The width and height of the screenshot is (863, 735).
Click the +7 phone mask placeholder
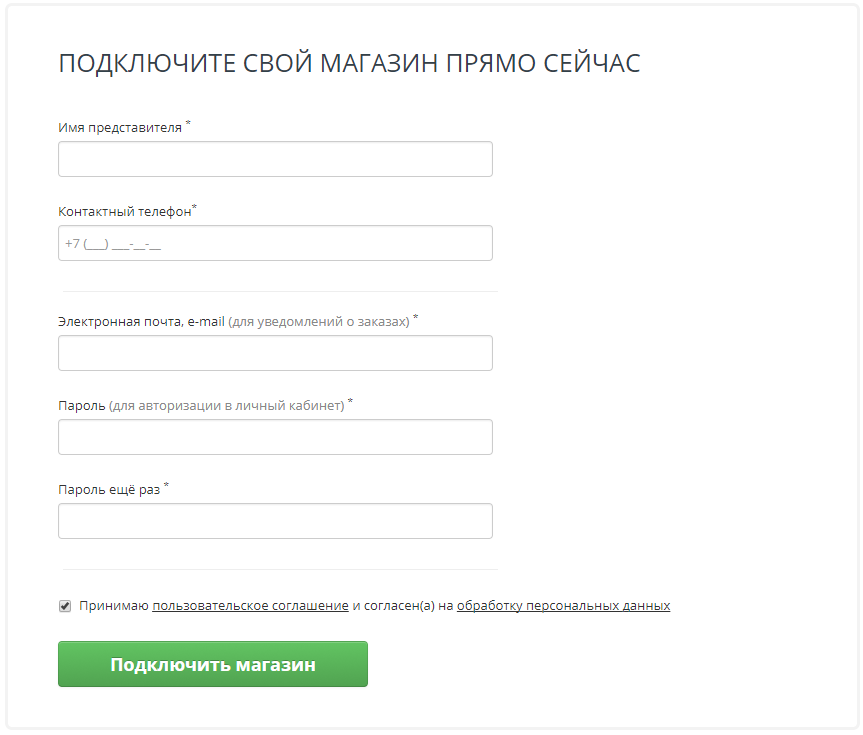[113, 243]
